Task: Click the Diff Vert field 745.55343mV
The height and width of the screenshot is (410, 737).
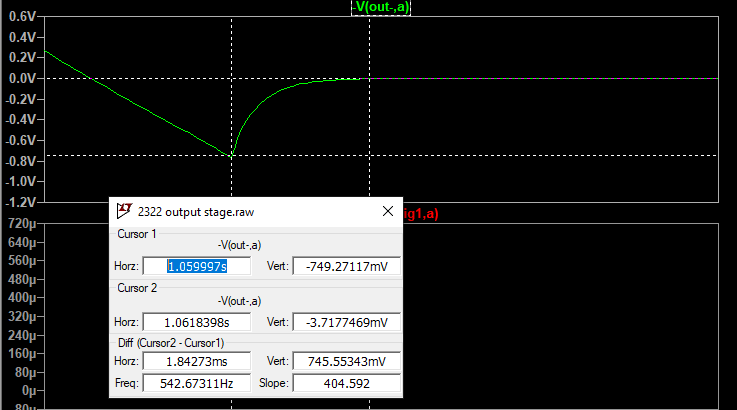Action: click(347, 361)
